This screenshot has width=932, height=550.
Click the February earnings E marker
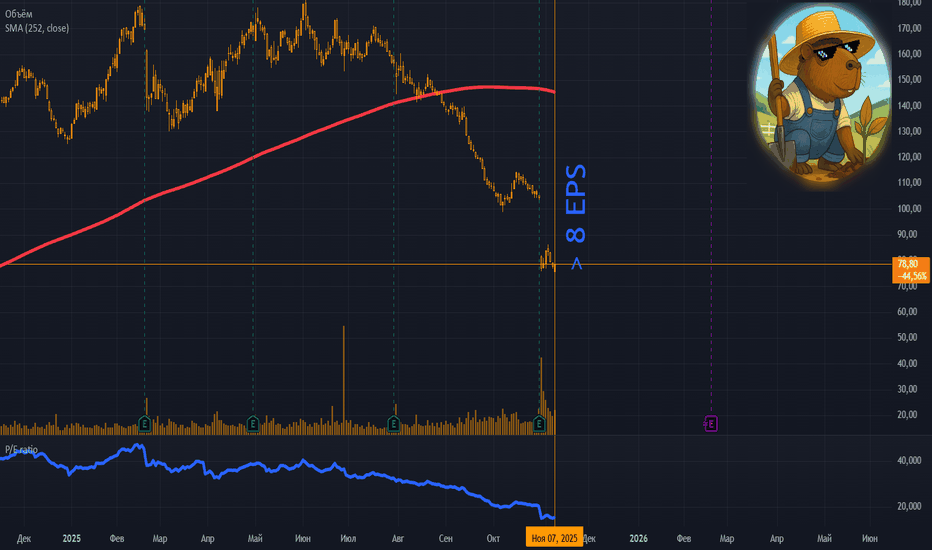pyautogui.click(x=146, y=424)
